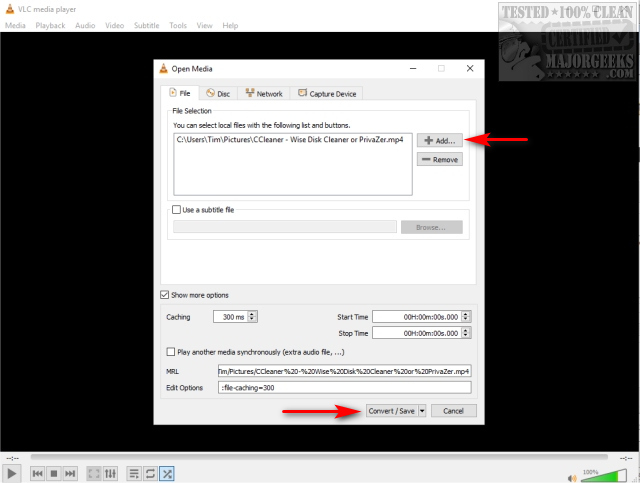The height and width of the screenshot is (483, 640).
Task: Click the disabled Browse... button
Action: pyautogui.click(x=431, y=227)
